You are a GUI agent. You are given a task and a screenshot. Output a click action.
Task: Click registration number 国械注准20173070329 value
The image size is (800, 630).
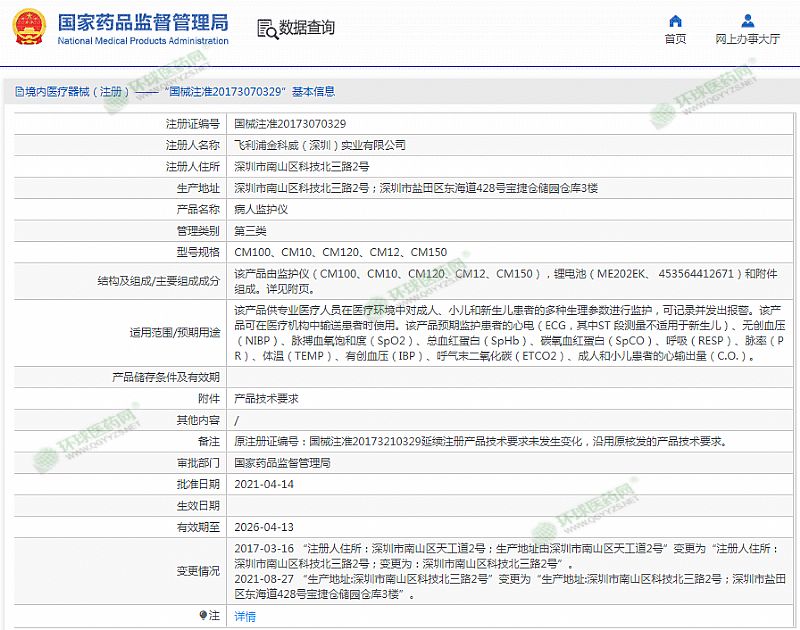pos(290,124)
